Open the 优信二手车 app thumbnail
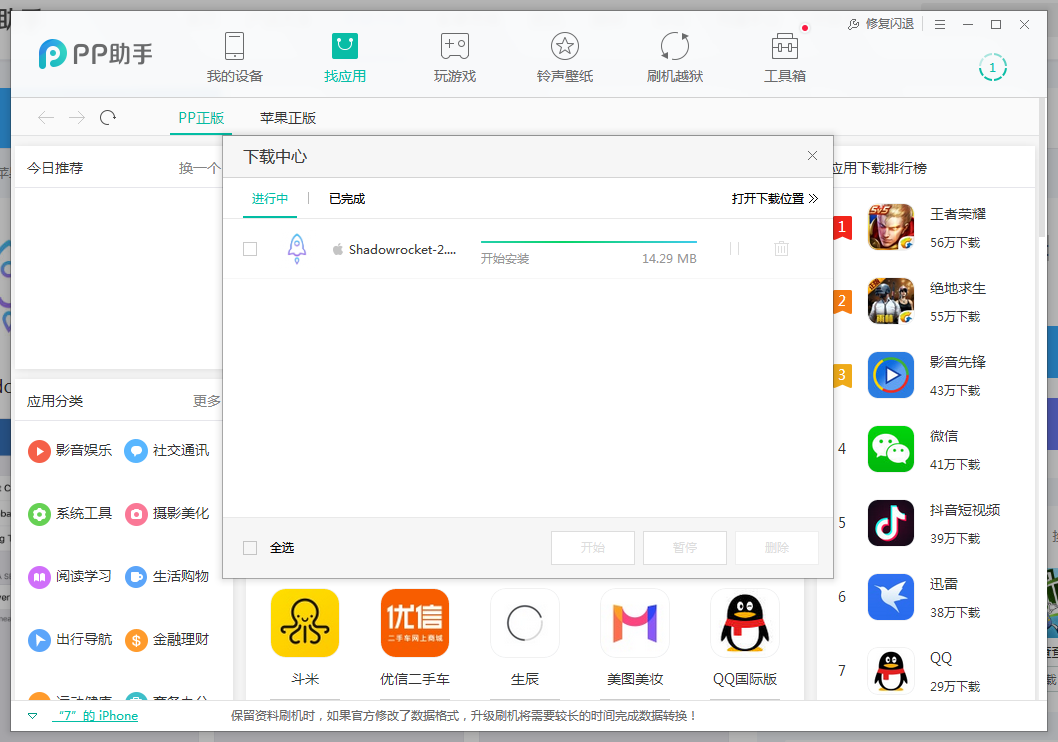This screenshot has width=1058, height=742. 415,623
